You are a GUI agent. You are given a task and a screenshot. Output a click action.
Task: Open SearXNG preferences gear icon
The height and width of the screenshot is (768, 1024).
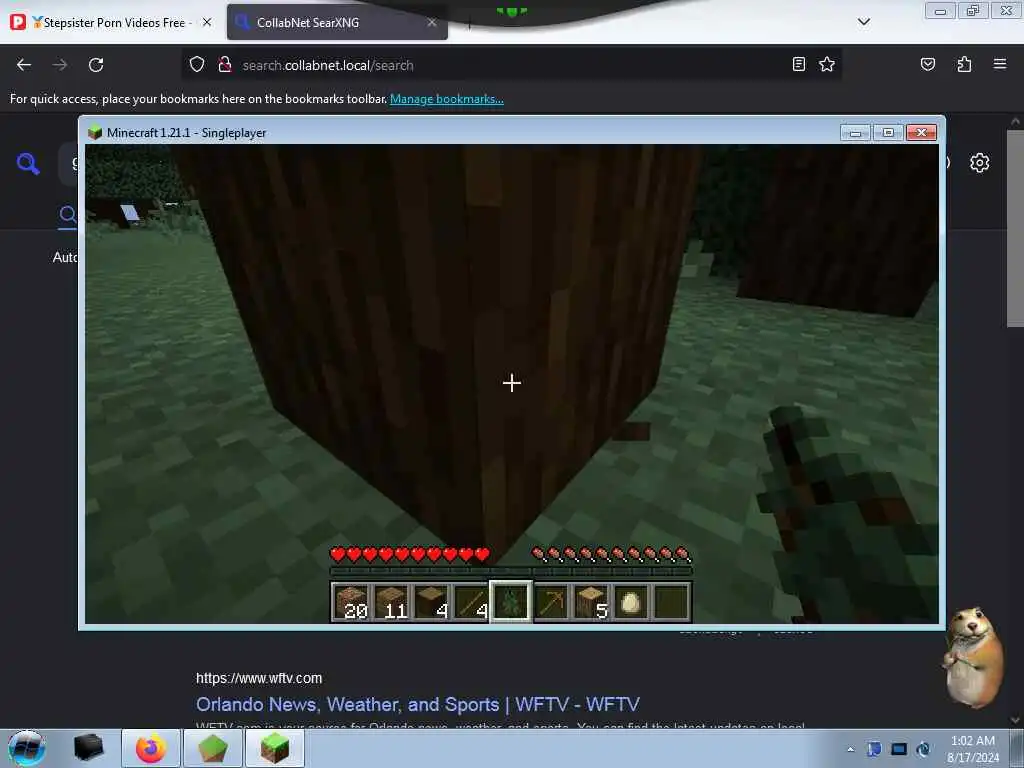[979, 163]
